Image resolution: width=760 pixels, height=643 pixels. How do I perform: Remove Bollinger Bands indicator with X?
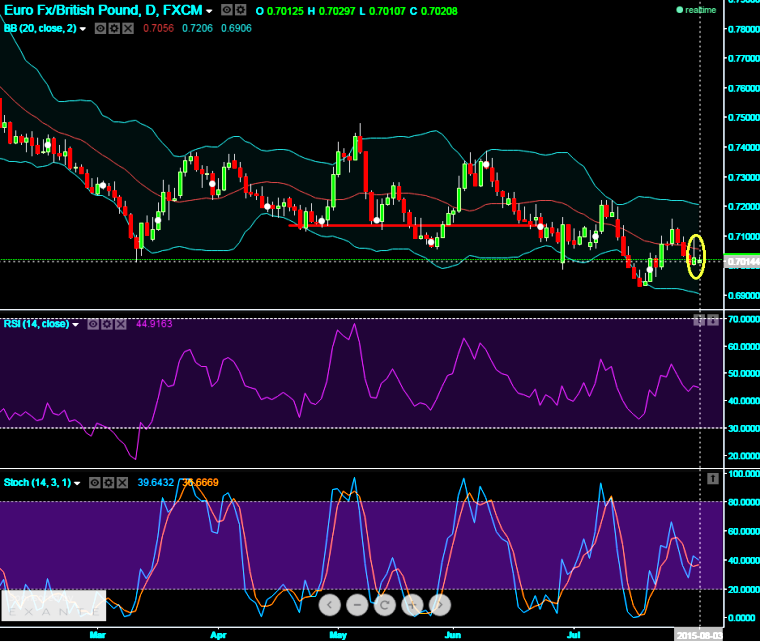pos(127,29)
